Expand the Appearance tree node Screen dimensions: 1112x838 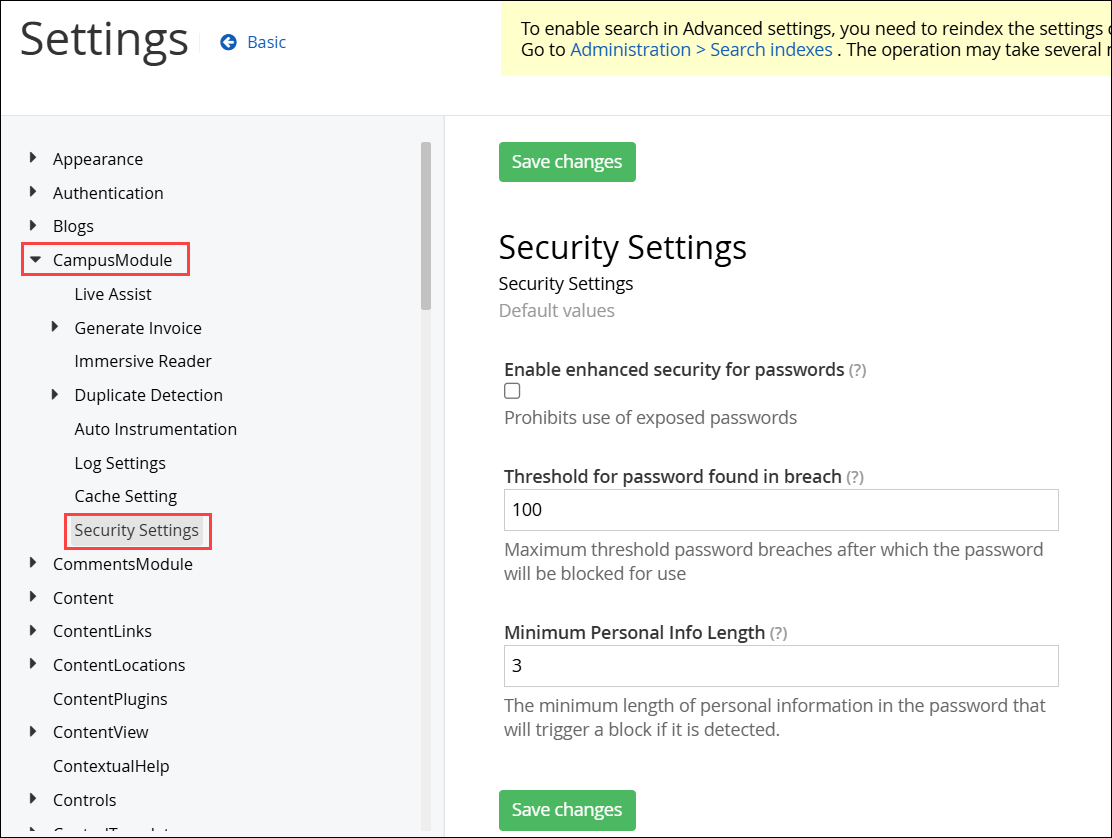click(x=33, y=158)
